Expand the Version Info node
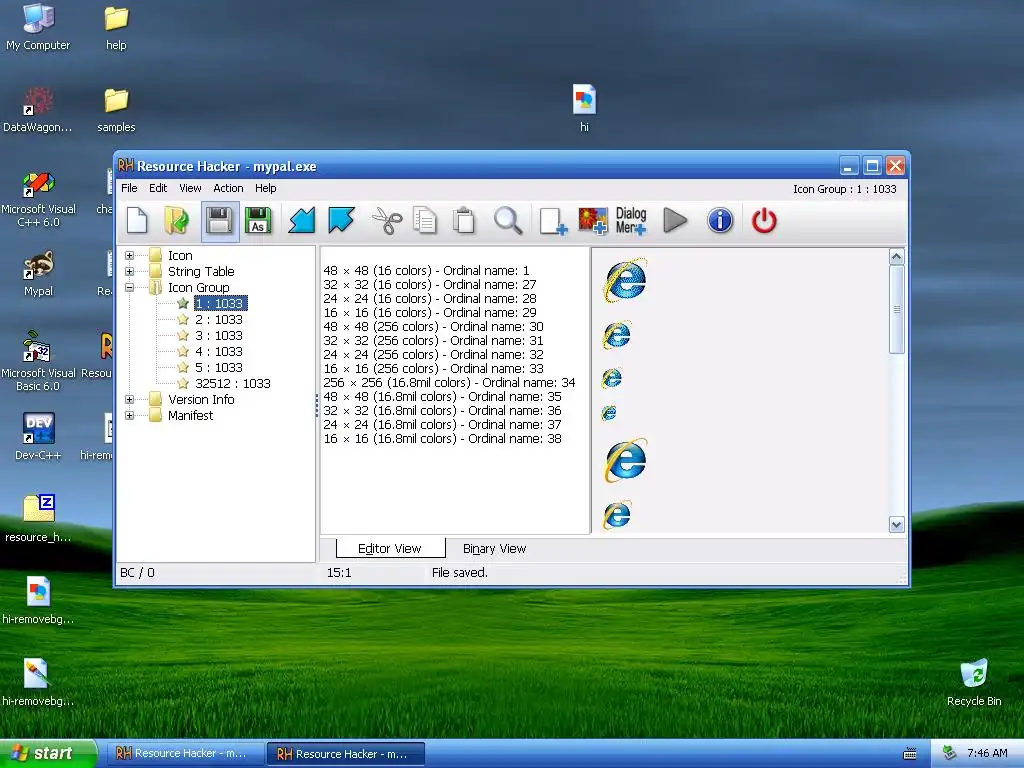The width and height of the screenshot is (1024, 768). (x=129, y=399)
